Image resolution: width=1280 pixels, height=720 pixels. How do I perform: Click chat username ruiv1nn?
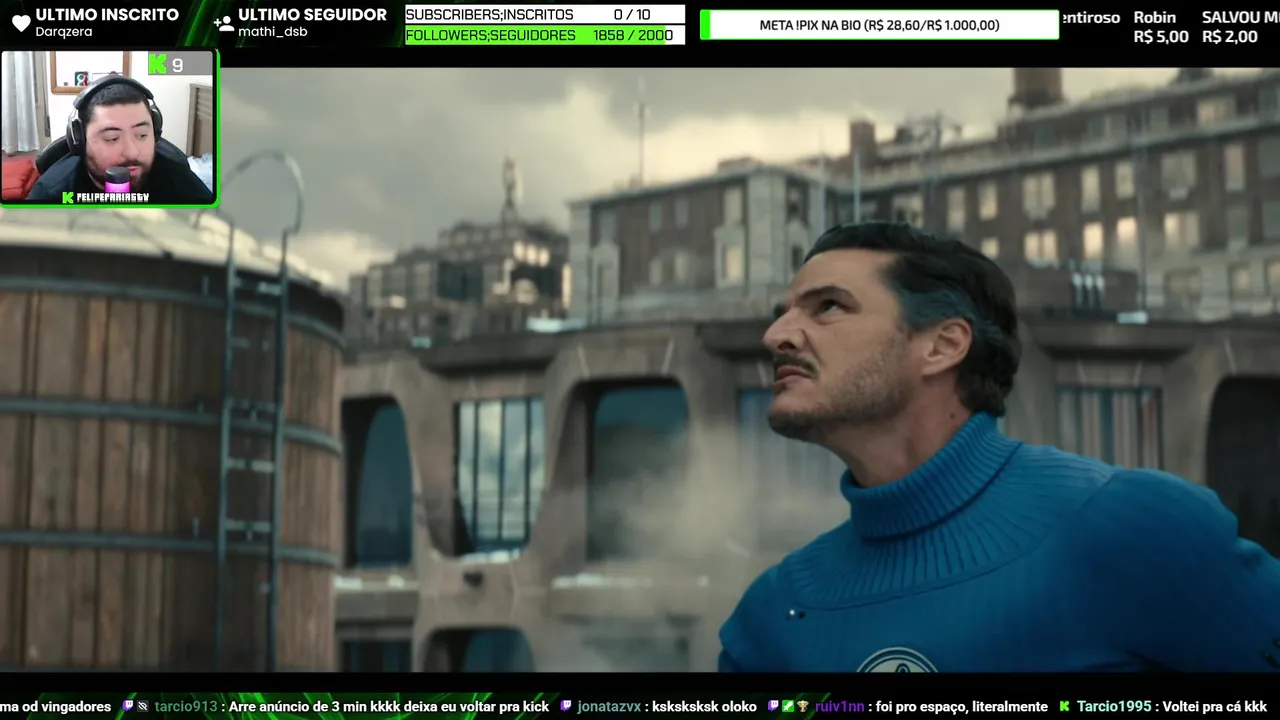tap(839, 706)
